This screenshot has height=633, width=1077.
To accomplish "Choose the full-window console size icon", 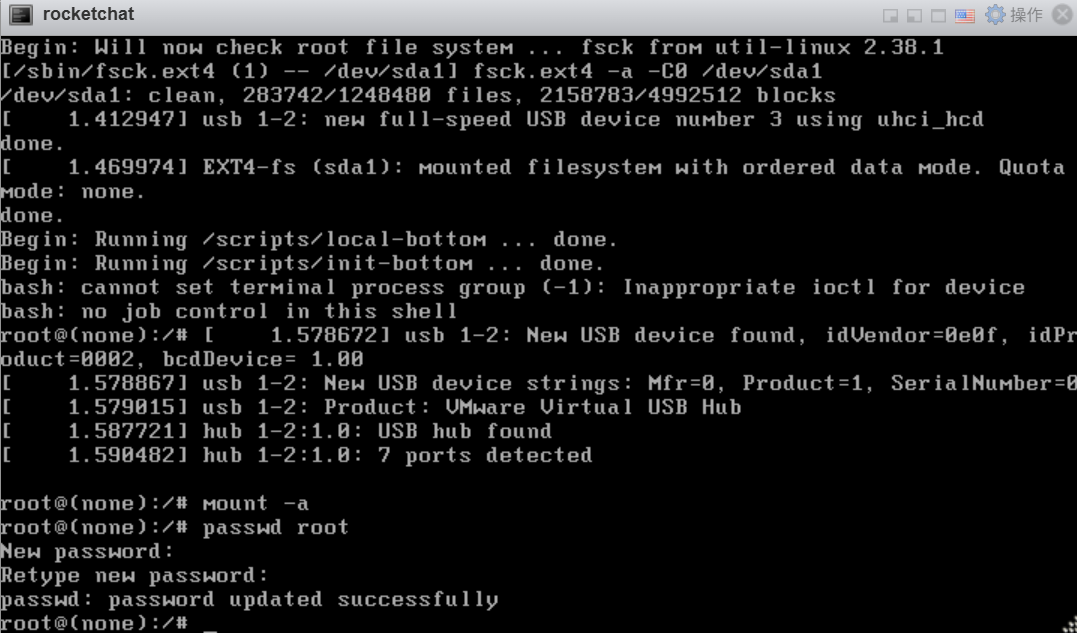I will click(x=938, y=16).
